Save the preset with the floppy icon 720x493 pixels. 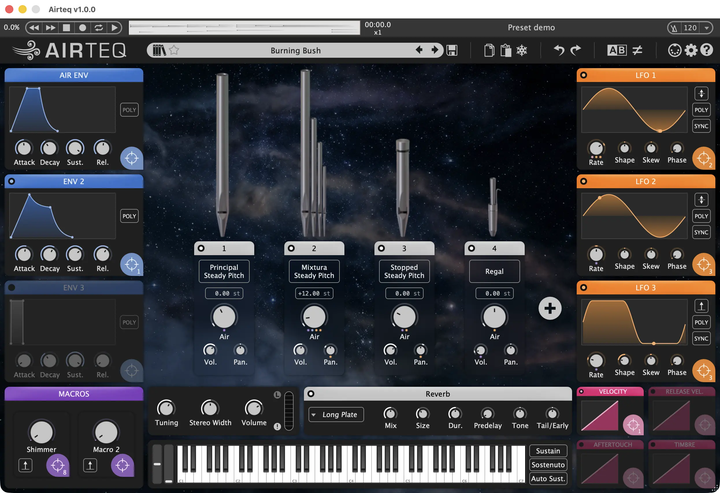(452, 50)
